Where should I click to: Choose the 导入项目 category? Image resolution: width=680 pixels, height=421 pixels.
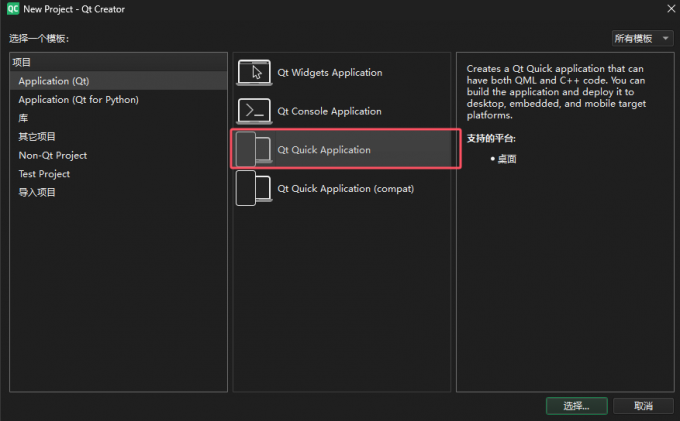coord(37,192)
